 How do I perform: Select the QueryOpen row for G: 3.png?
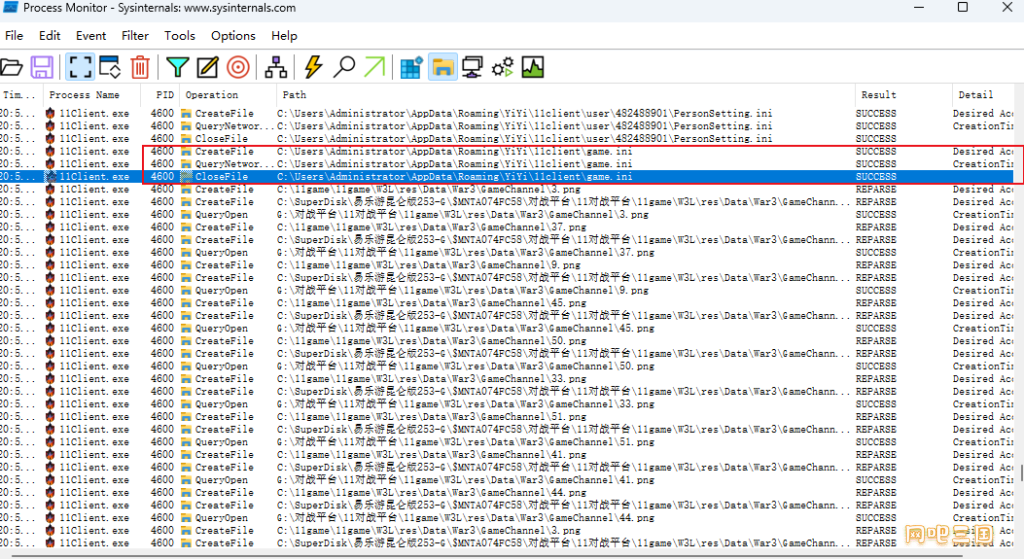point(507,214)
